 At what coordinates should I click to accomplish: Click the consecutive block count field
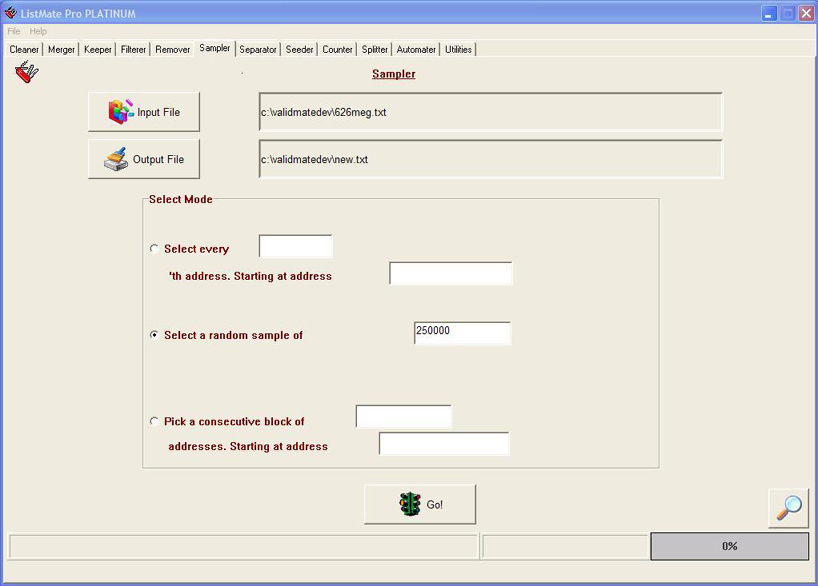click(x=403, y=416)
